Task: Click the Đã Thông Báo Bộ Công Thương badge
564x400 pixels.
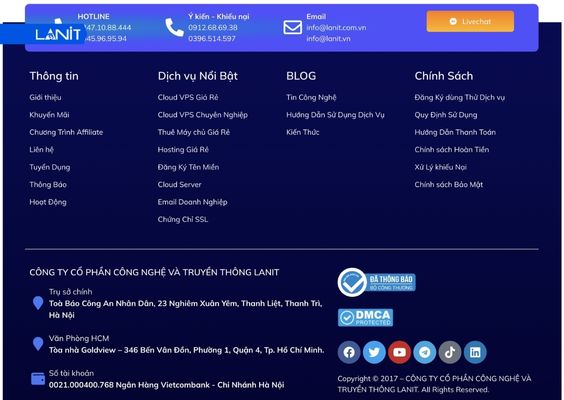Action: (377, 282)
